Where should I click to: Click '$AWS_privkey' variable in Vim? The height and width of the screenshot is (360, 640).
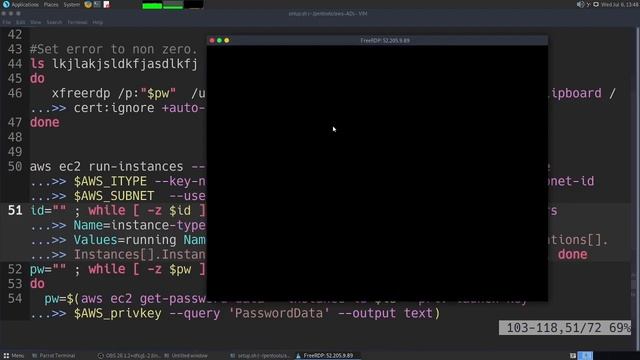pyautogui.click(x=118, y=313)
